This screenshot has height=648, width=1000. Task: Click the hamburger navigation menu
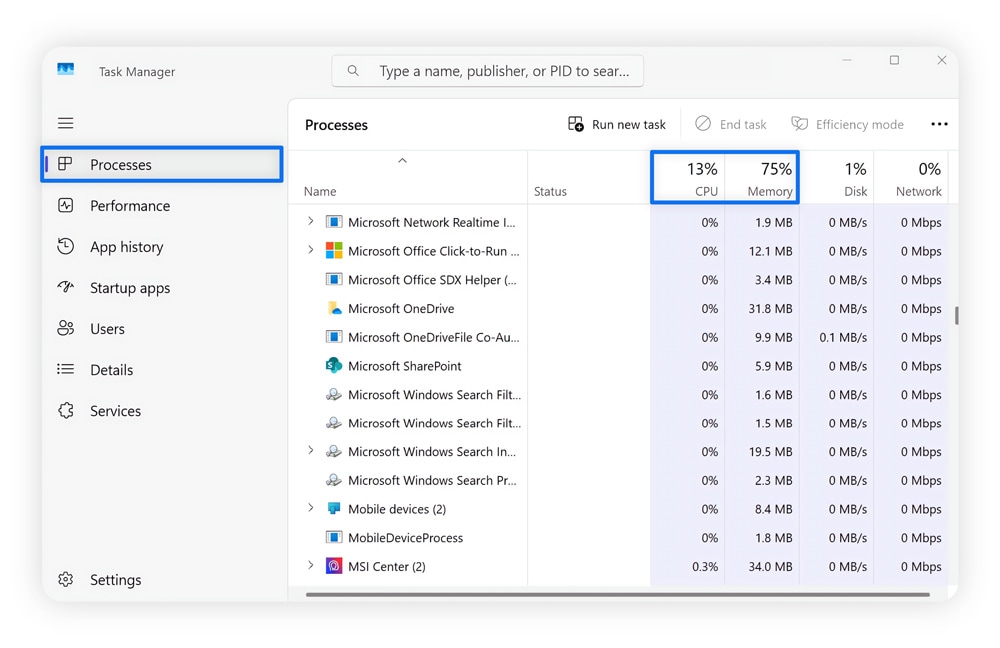[65, 122]
